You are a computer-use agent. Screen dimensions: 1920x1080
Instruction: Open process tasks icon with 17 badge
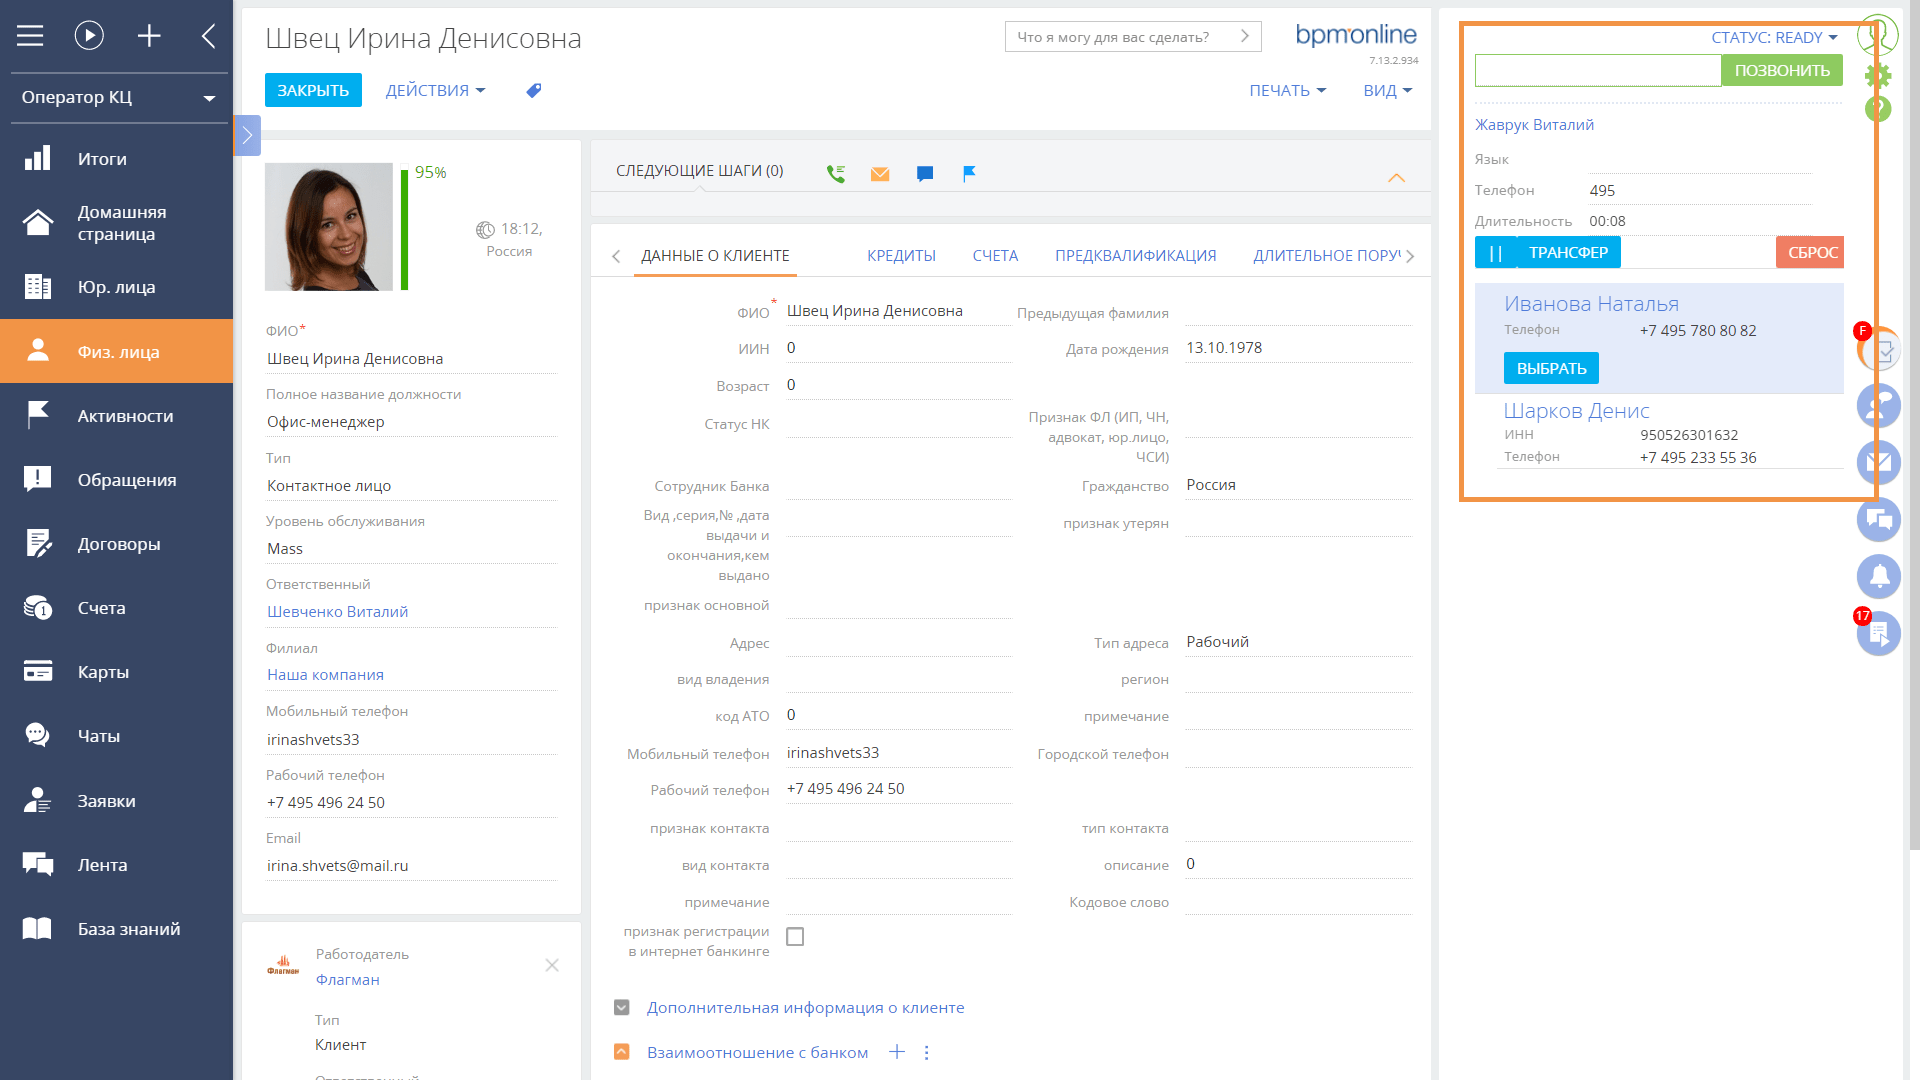point(1878,633)
